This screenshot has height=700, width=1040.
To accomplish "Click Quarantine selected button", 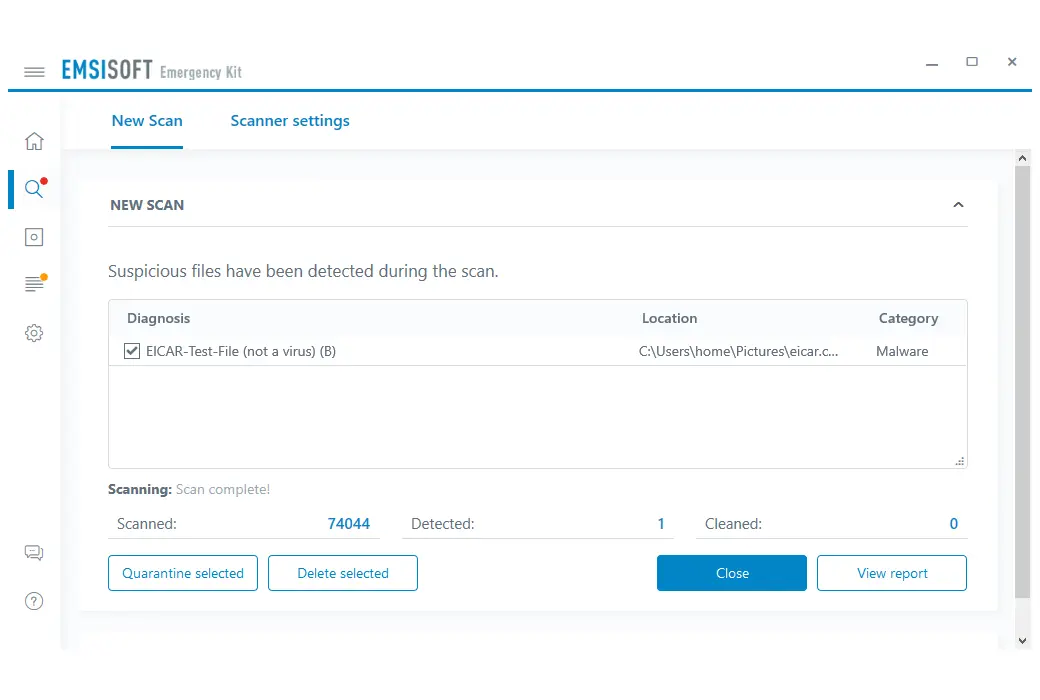I will pyautogui.click(x=183, y=573).
